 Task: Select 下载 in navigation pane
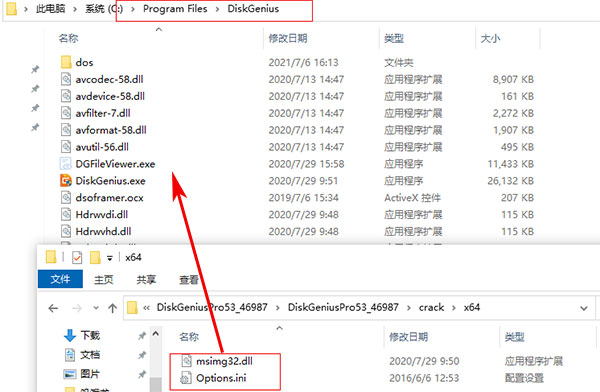click(90, 335)
